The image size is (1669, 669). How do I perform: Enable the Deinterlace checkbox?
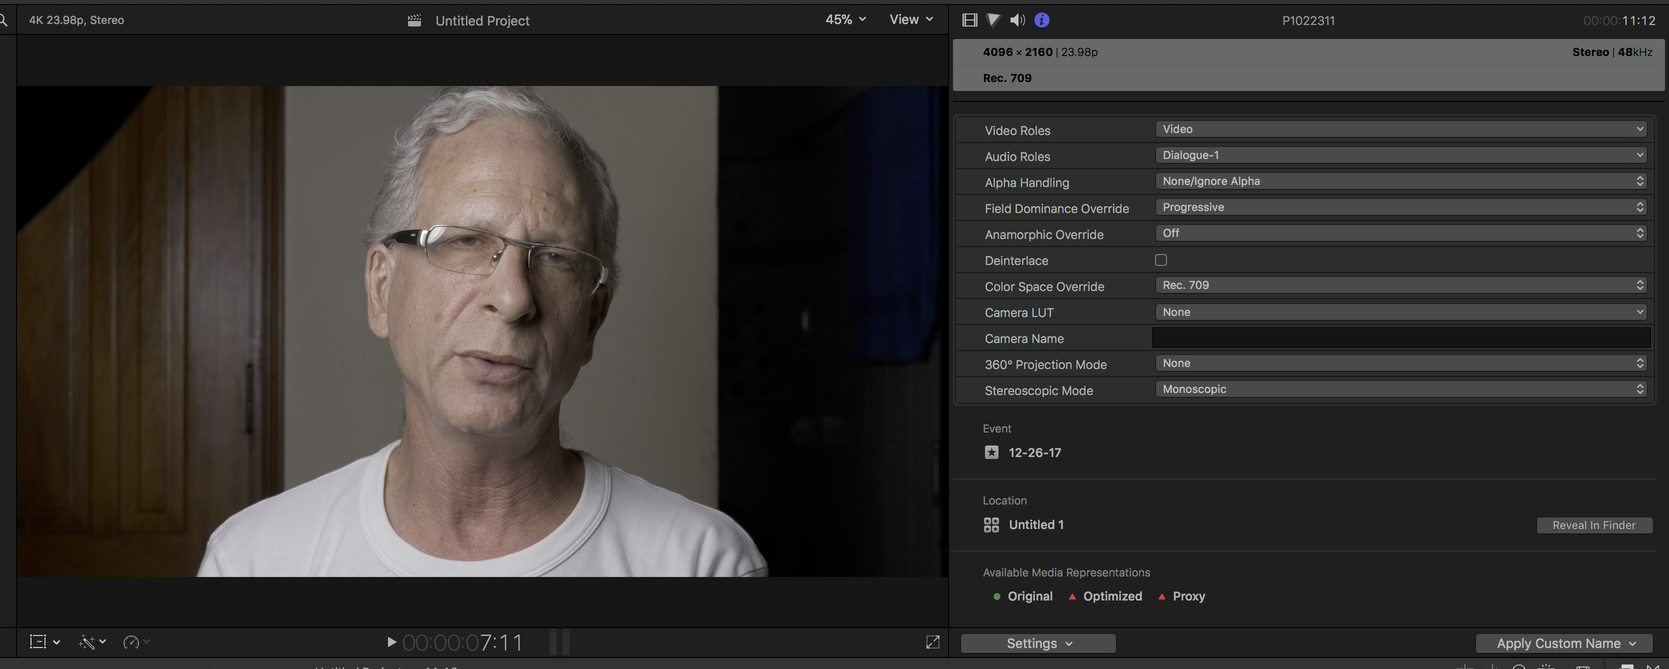[1161, 260]
